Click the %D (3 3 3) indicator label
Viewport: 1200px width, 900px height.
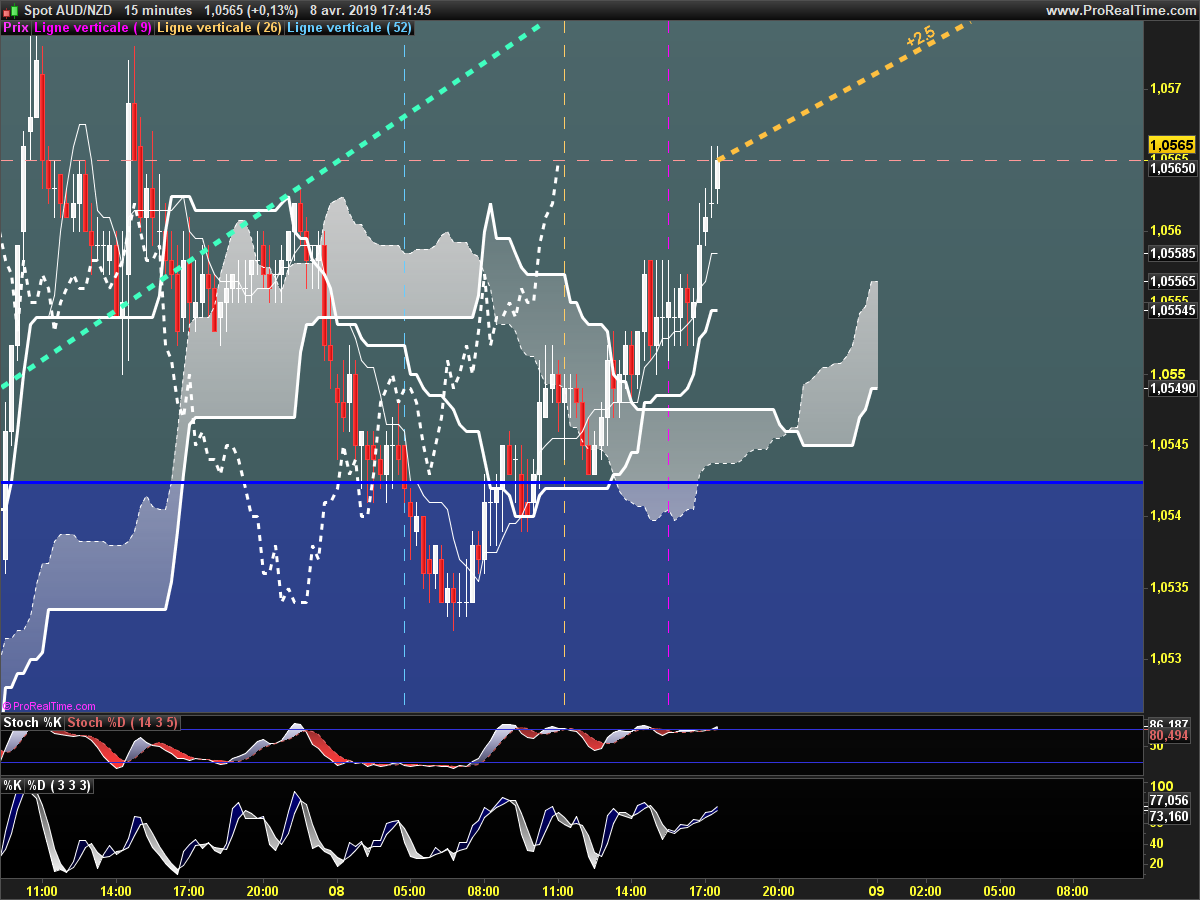tap(59, 786)
